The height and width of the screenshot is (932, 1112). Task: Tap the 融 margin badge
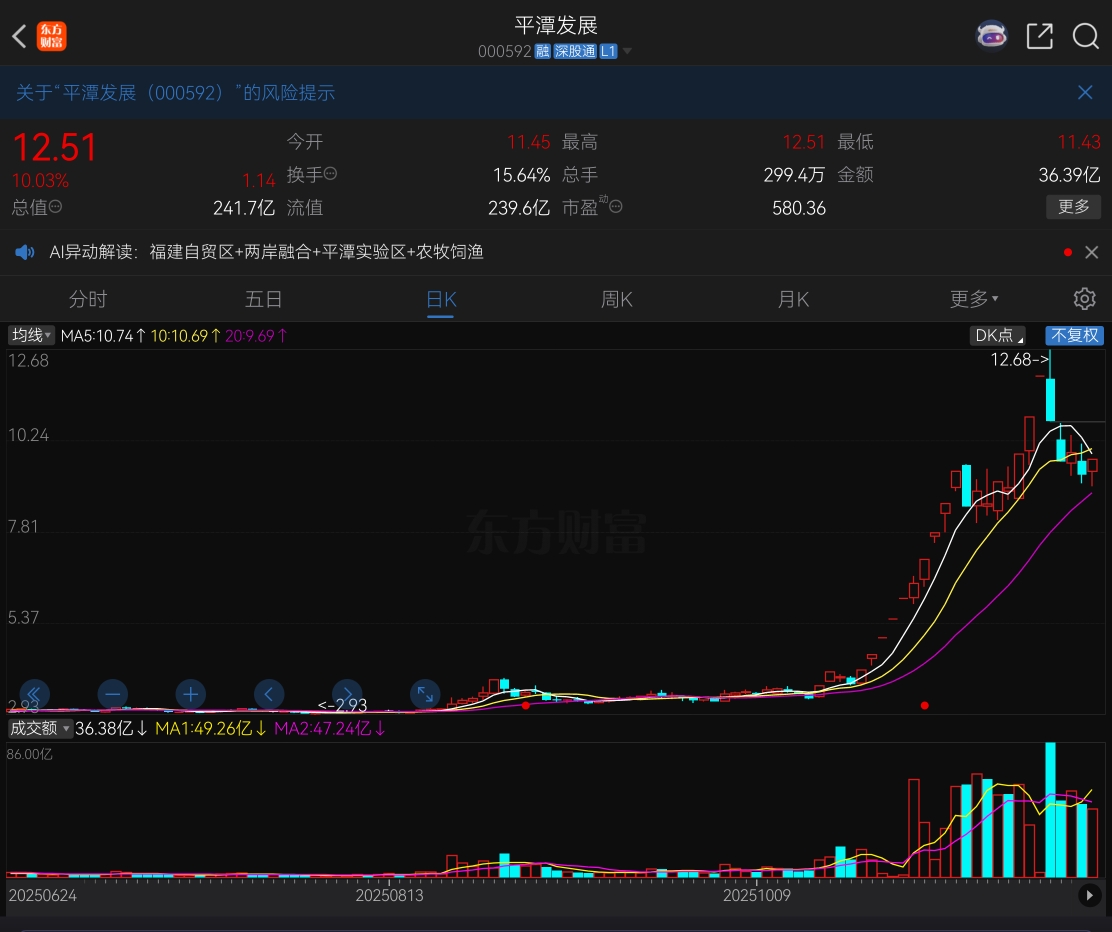(543, 51)
